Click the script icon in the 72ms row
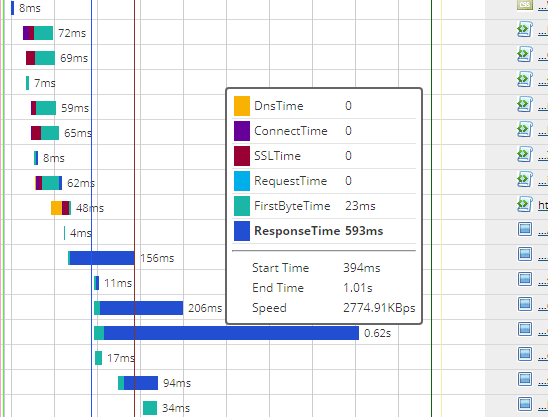The height and width of the screenshot is (417, 548). (525, 29)
